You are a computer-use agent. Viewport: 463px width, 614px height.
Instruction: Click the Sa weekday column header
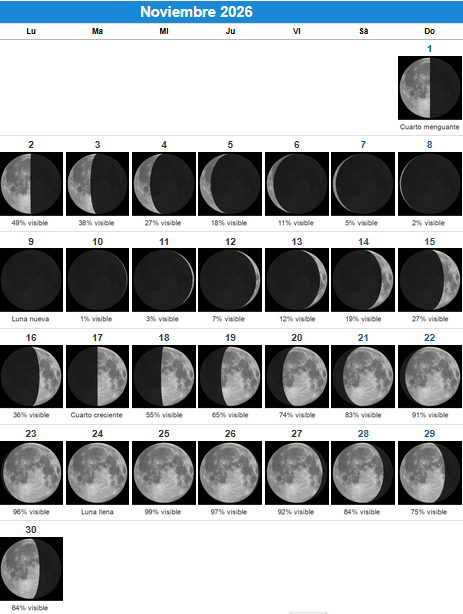coord(364,31)
